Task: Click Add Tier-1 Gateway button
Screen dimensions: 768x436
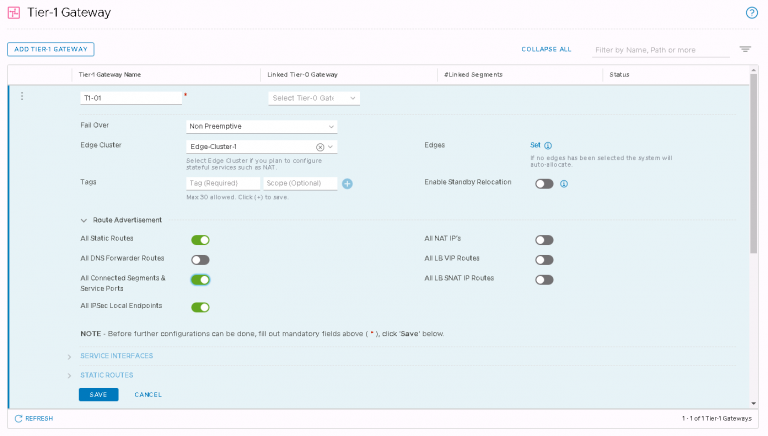Action: [x=51, y=49]
